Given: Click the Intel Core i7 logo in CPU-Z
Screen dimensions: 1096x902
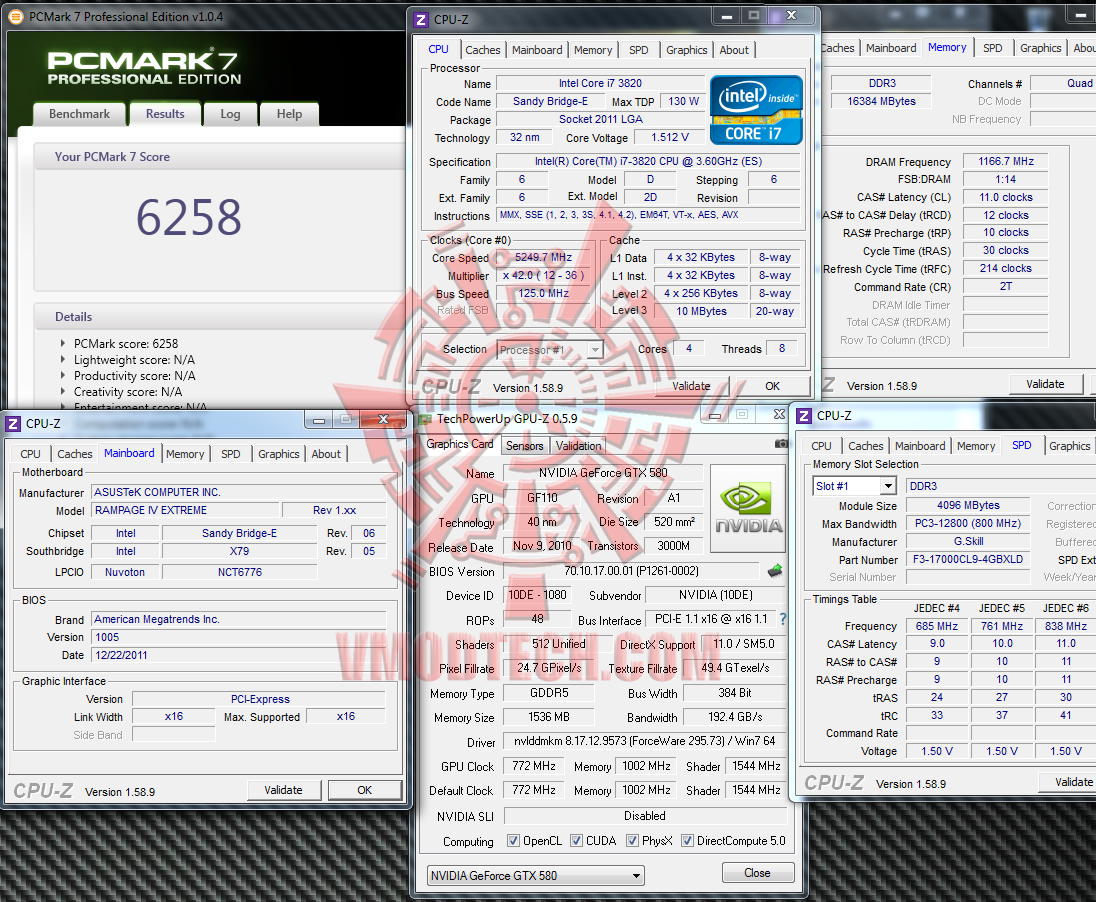Looking at the screenshot, I should click(x=756, y=110).
